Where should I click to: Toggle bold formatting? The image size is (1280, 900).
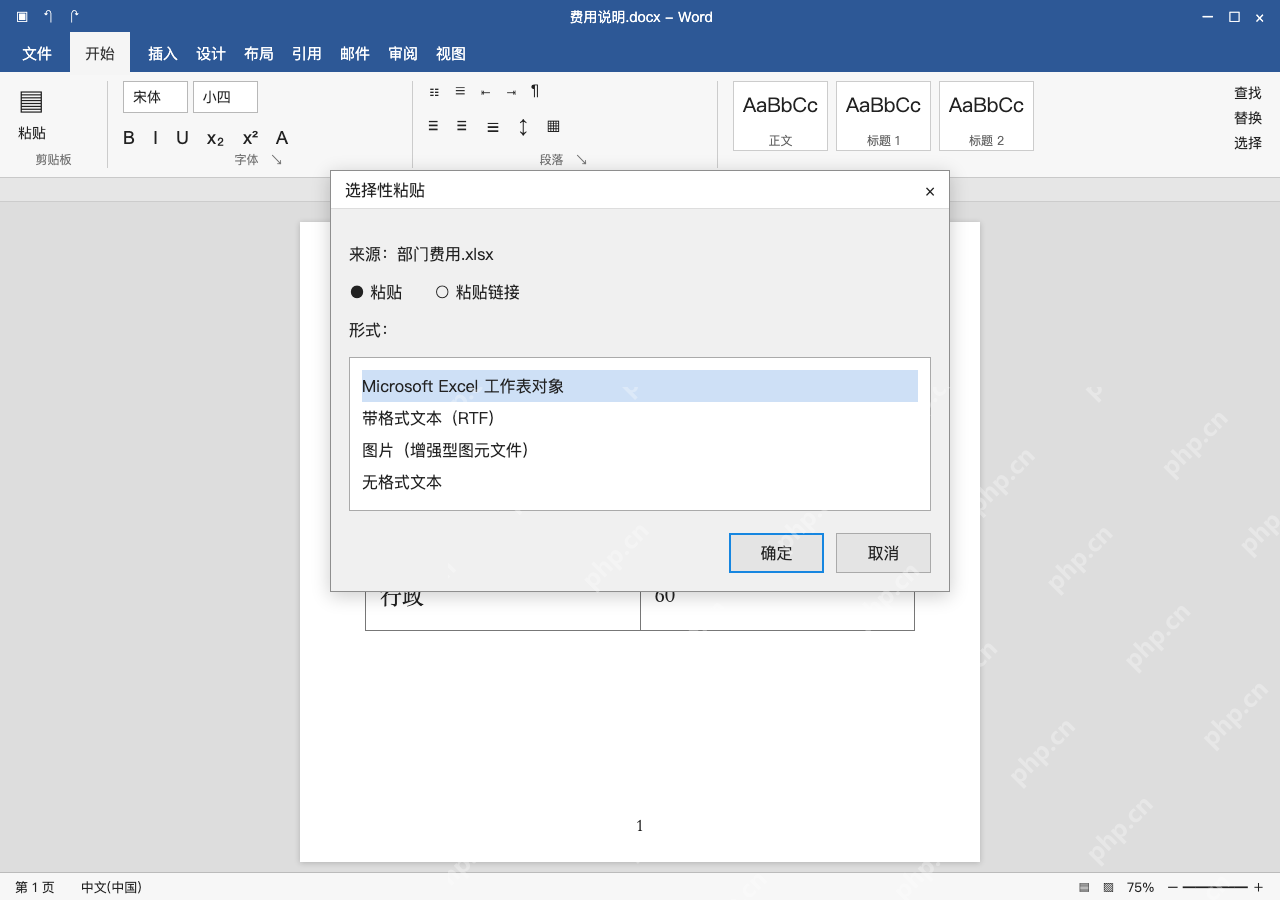click(129, 138)
